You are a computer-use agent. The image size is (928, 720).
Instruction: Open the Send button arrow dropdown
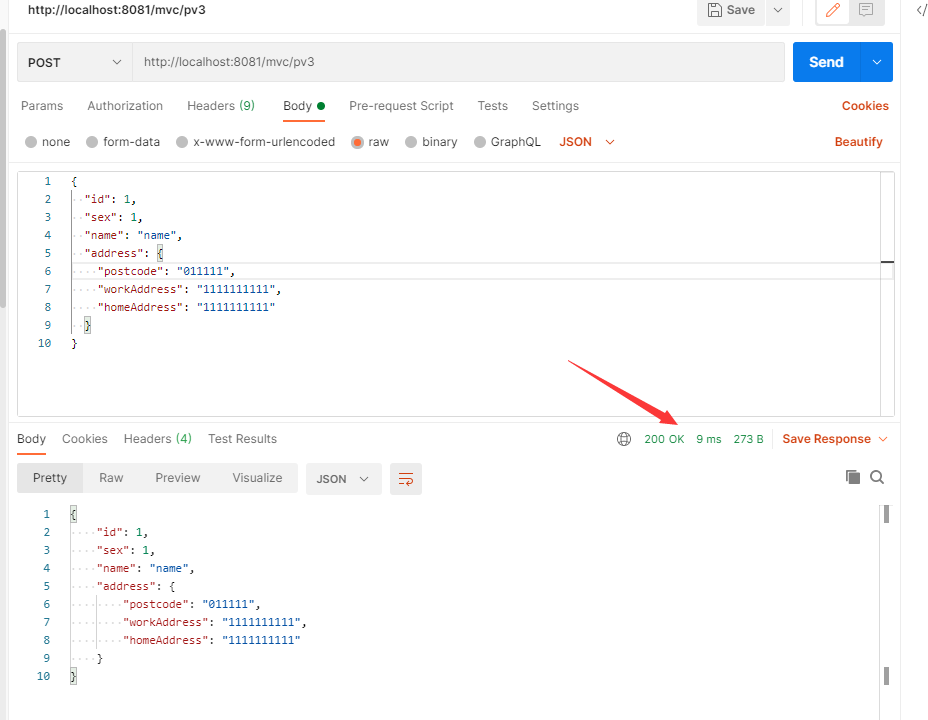click(877, 62)
